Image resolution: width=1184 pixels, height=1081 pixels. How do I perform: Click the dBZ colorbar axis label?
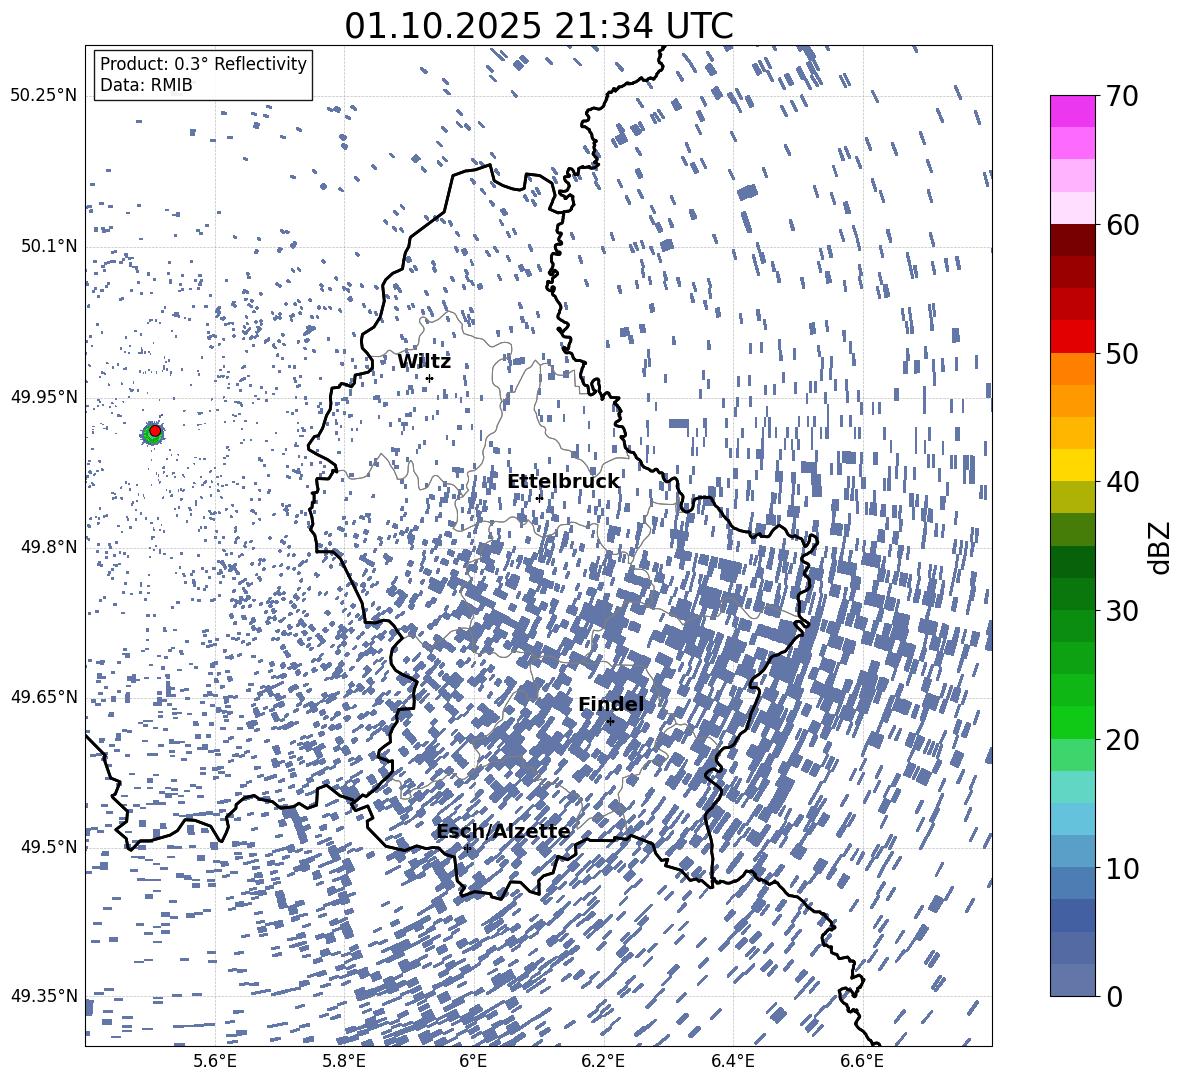point(1159,547)
